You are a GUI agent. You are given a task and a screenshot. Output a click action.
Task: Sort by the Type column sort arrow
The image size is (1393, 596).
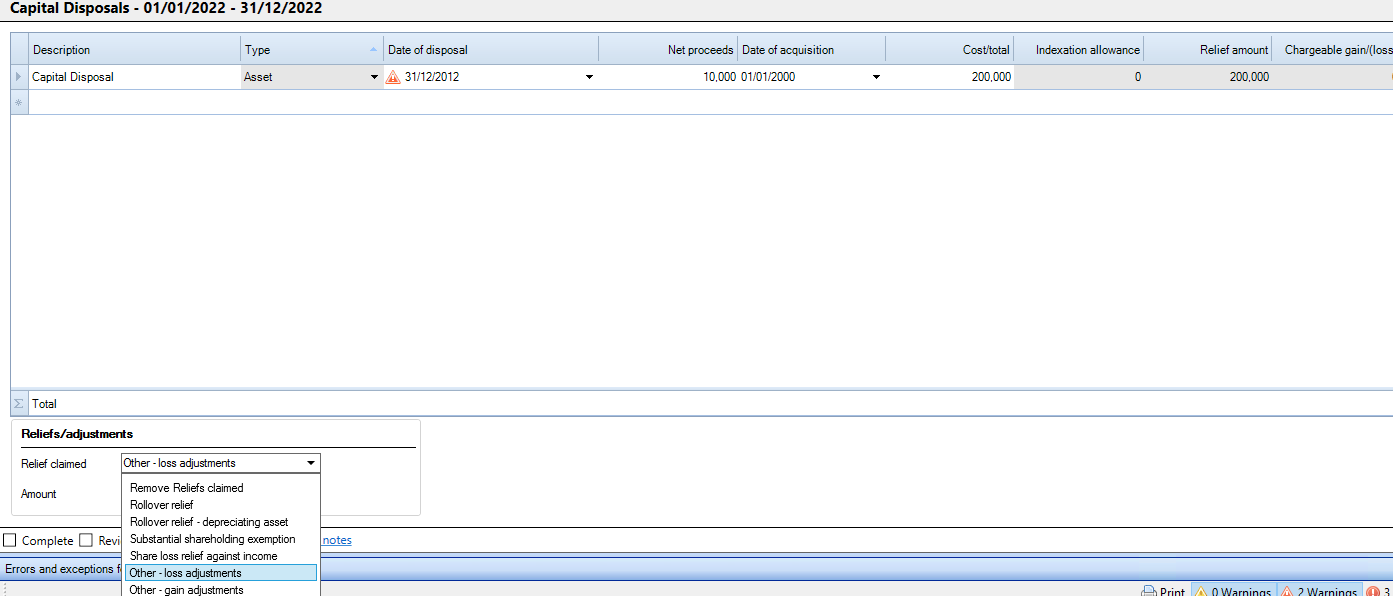click(374, 50)
